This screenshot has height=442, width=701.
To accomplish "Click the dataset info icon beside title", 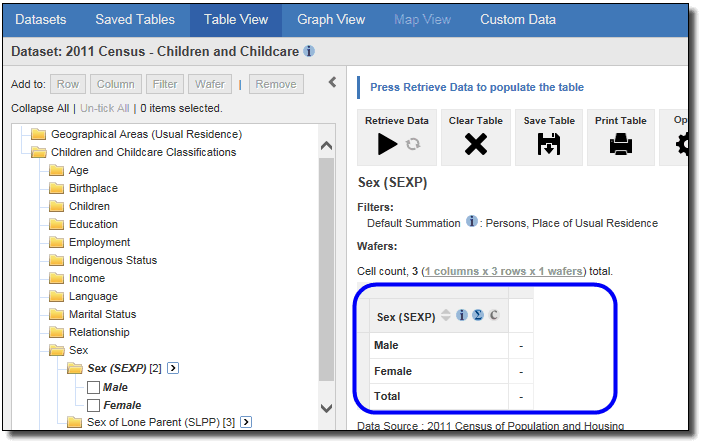I will (309, 51).
